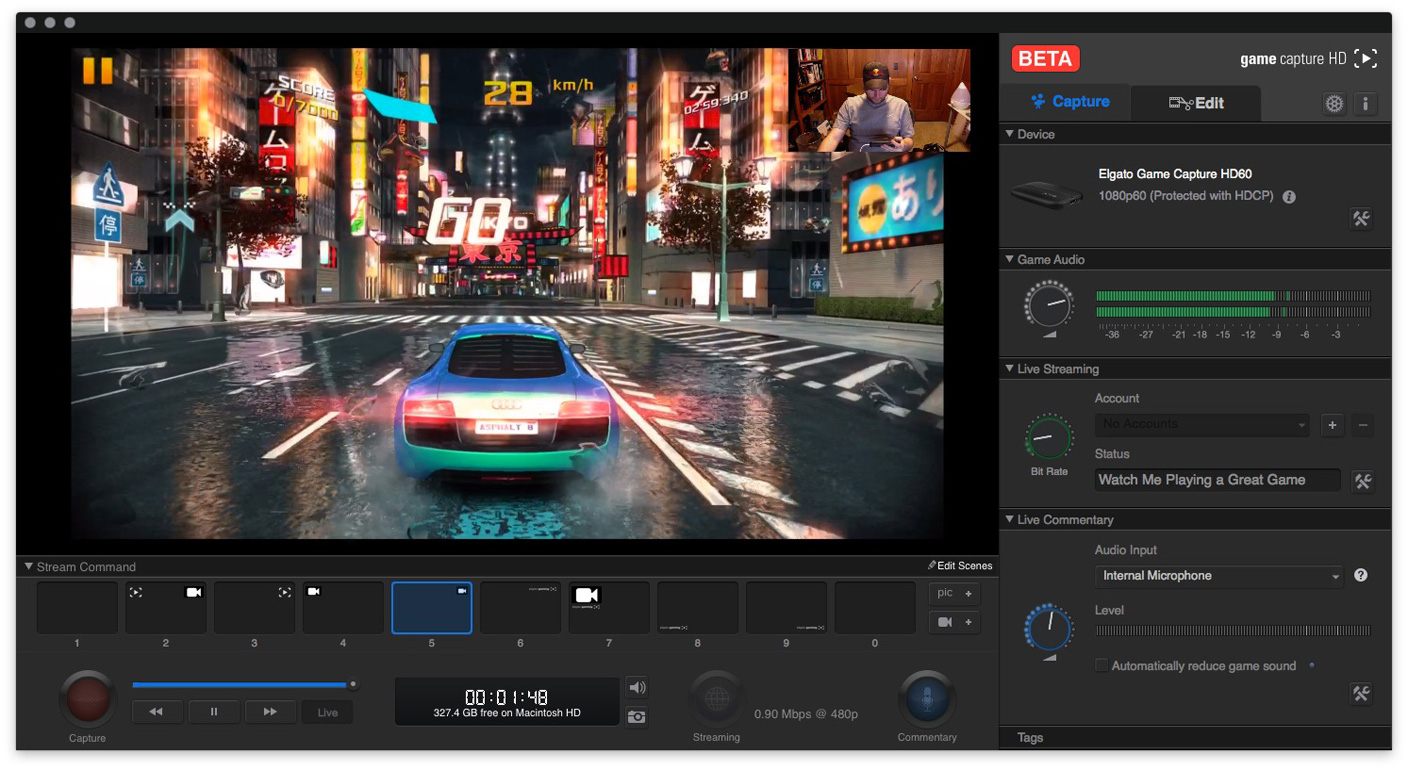The height and width of the screenshot is (770, 1408).
Task: Open the Audio Input Internal Microphone dropdown
Action: point(1220,576)
